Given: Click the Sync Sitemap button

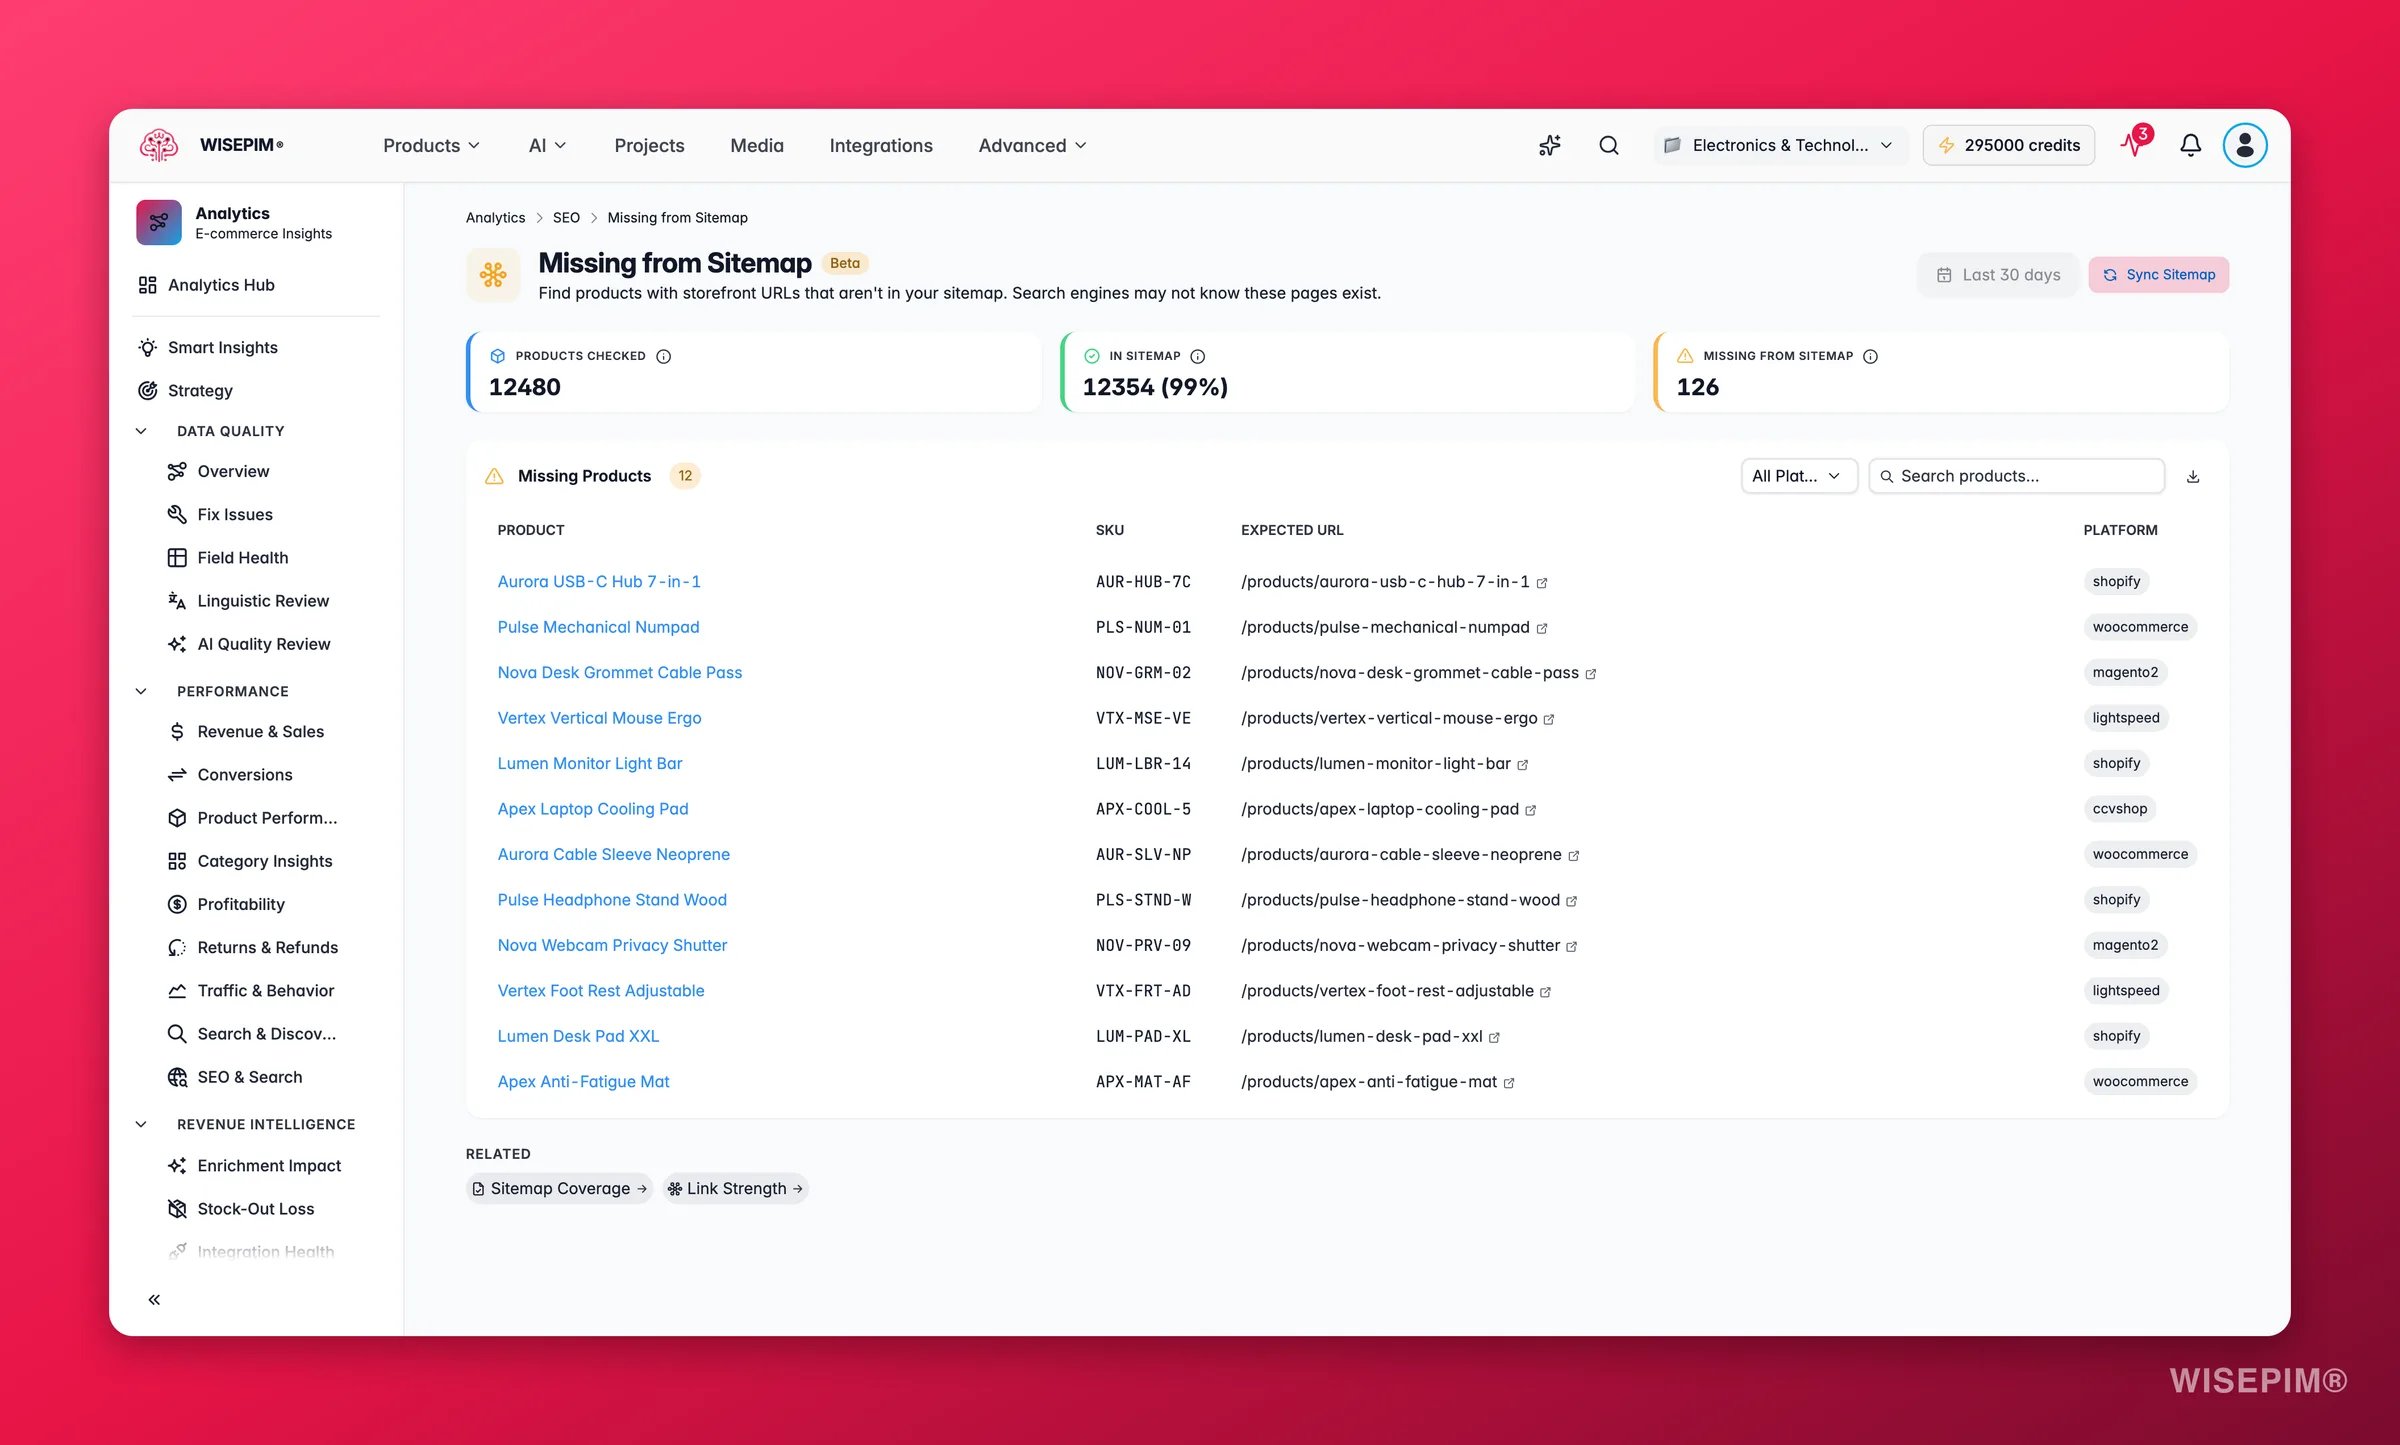Looking at the screenshot, I should pos(2158,274).
